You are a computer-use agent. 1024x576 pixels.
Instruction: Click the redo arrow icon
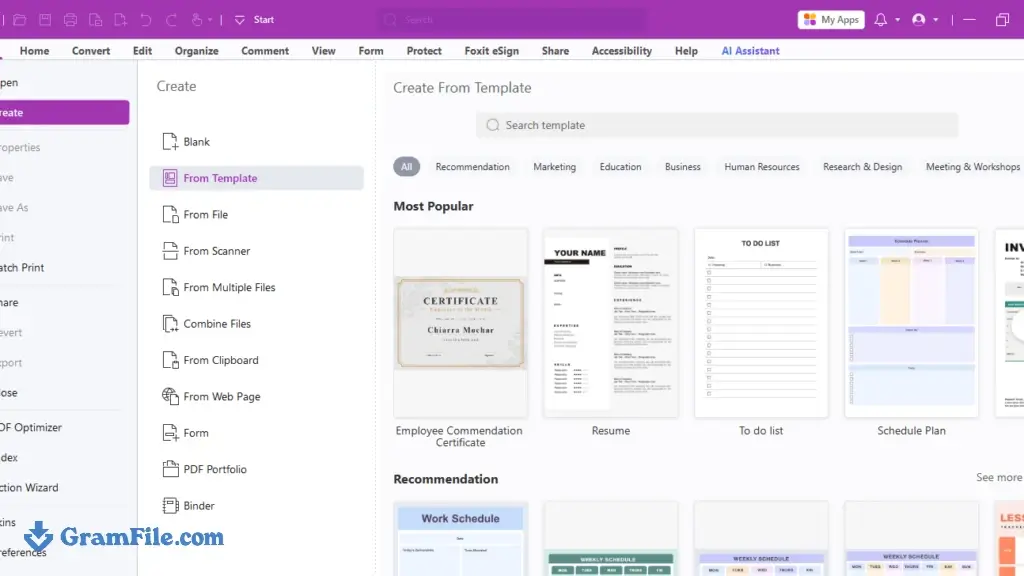171,20
